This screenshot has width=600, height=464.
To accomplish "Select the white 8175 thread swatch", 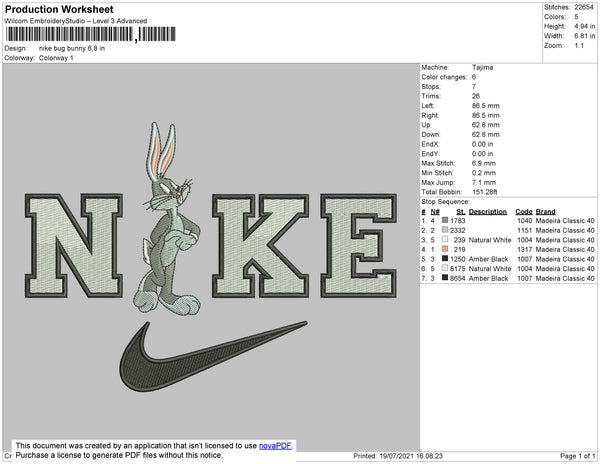I will (445, 268).
